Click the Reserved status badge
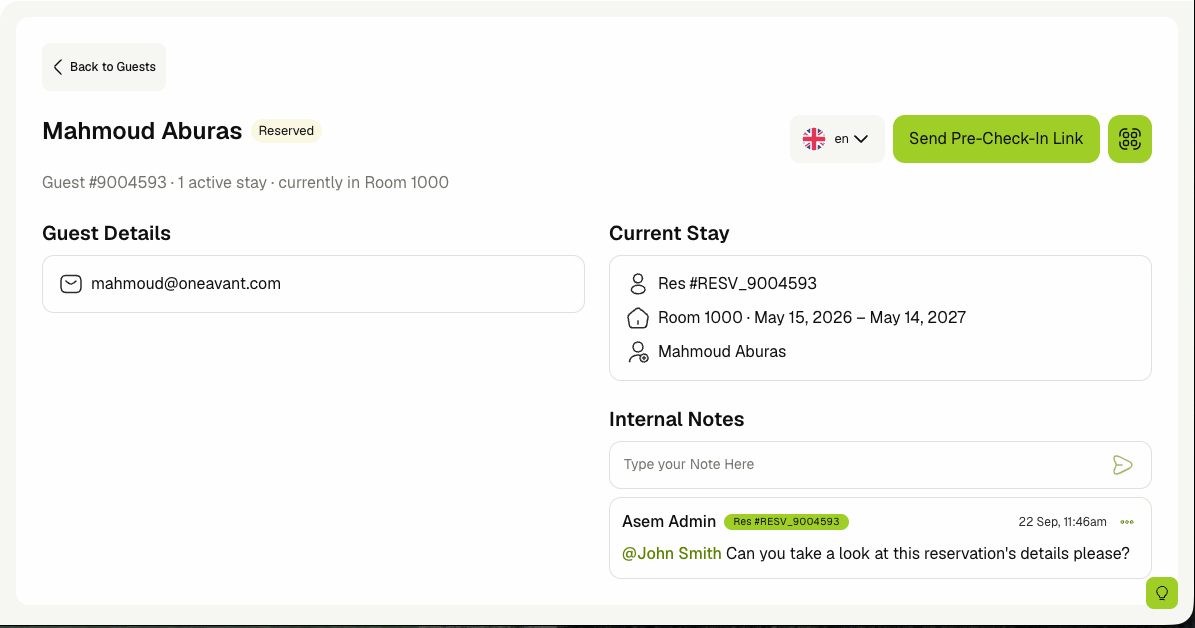This screenshot has width=1195, height=628. 286,131
